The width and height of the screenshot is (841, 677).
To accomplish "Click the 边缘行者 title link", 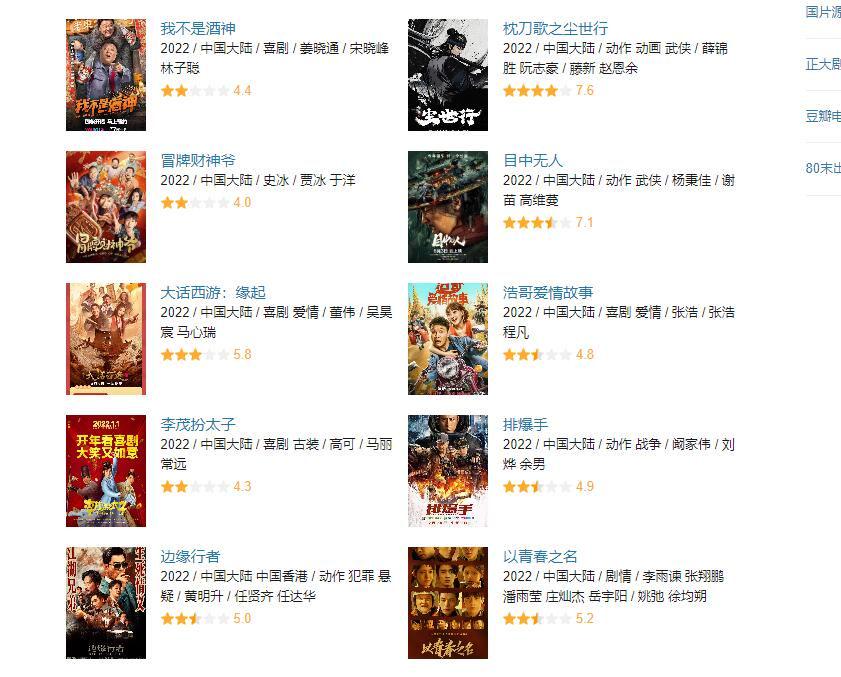I will coord(190,556).
